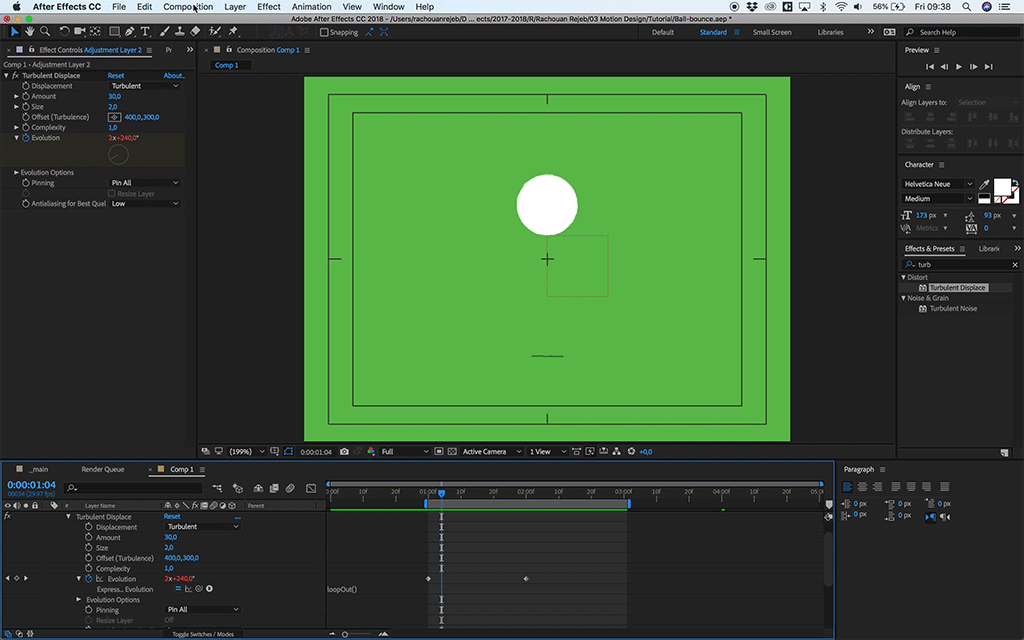The image size is (1024, 640).
Task: Choose the Type text tool
Action: pos(146,32)
